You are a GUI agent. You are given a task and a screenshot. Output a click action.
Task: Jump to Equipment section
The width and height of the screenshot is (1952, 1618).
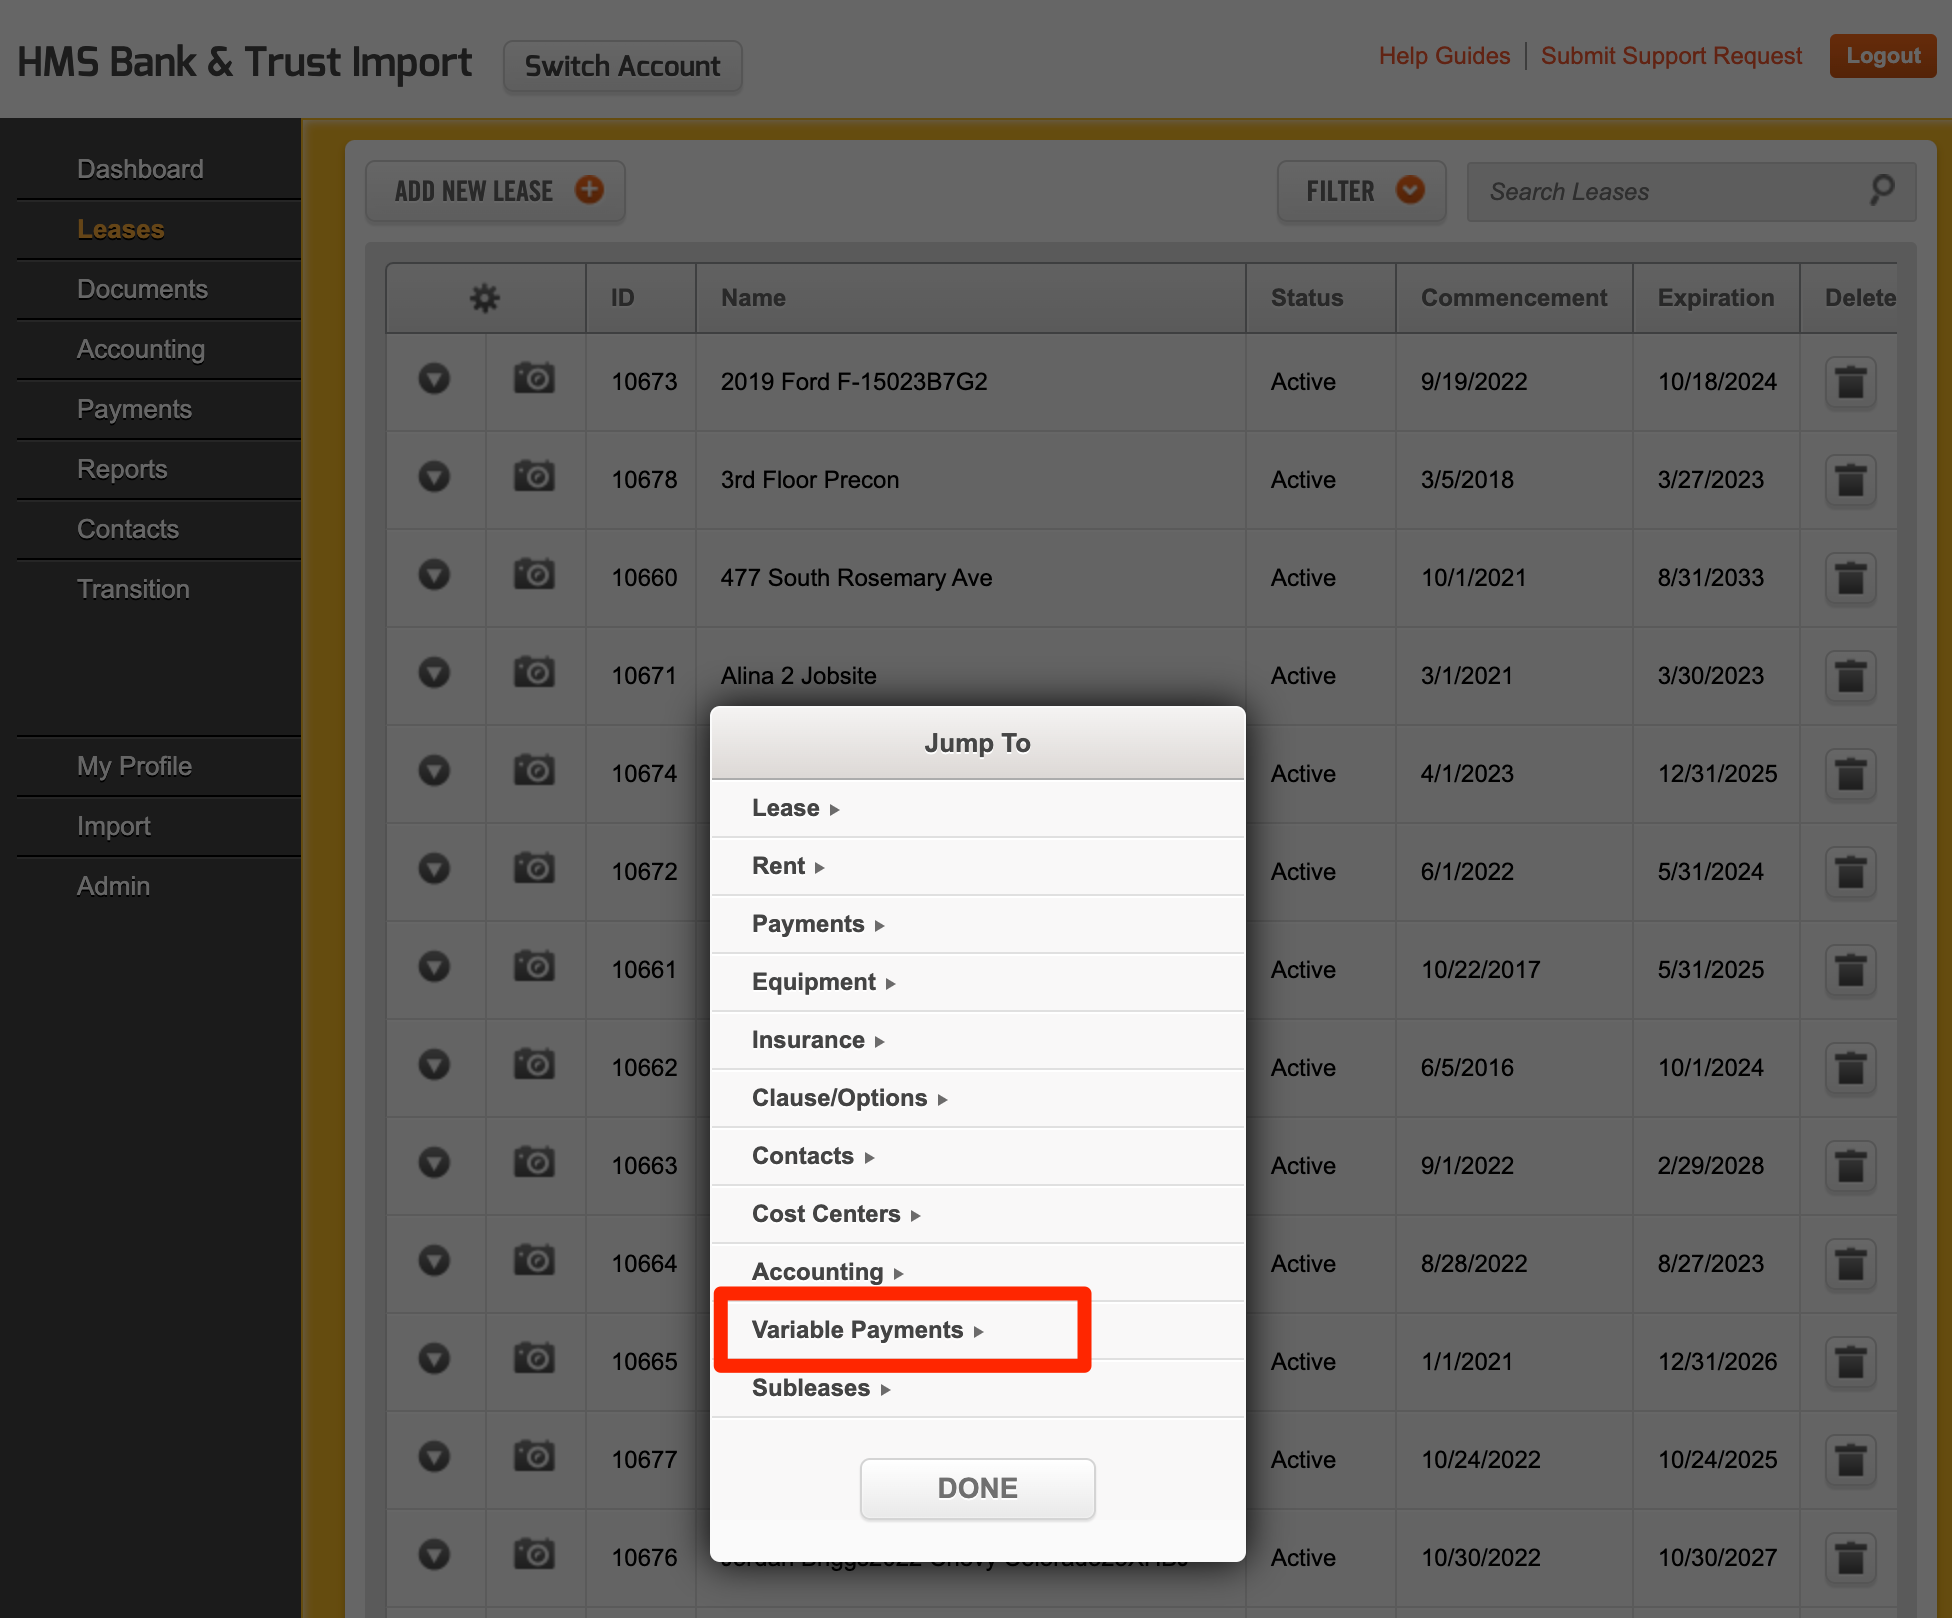(x=978, y=982)
